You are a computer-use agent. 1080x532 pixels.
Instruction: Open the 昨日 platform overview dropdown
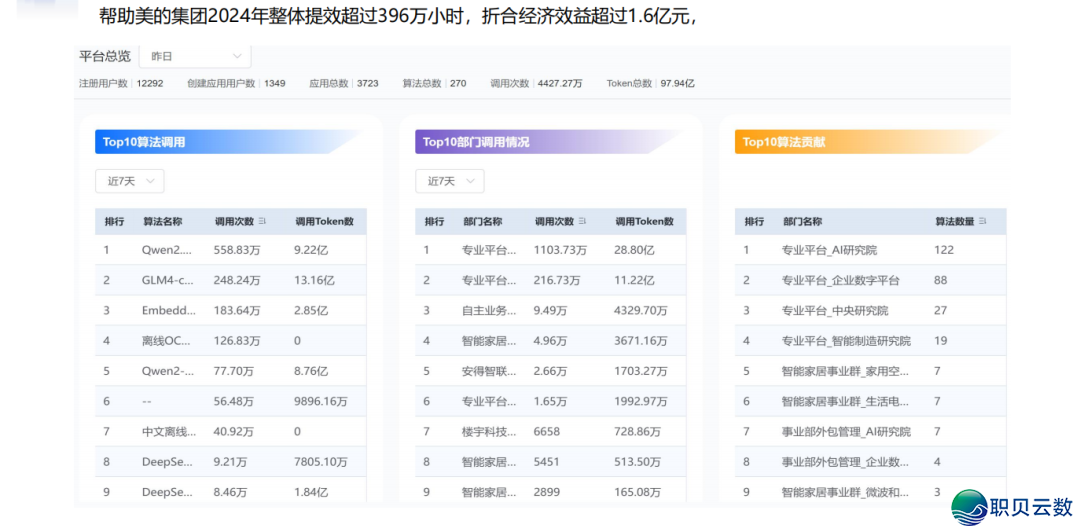(195, 57)
